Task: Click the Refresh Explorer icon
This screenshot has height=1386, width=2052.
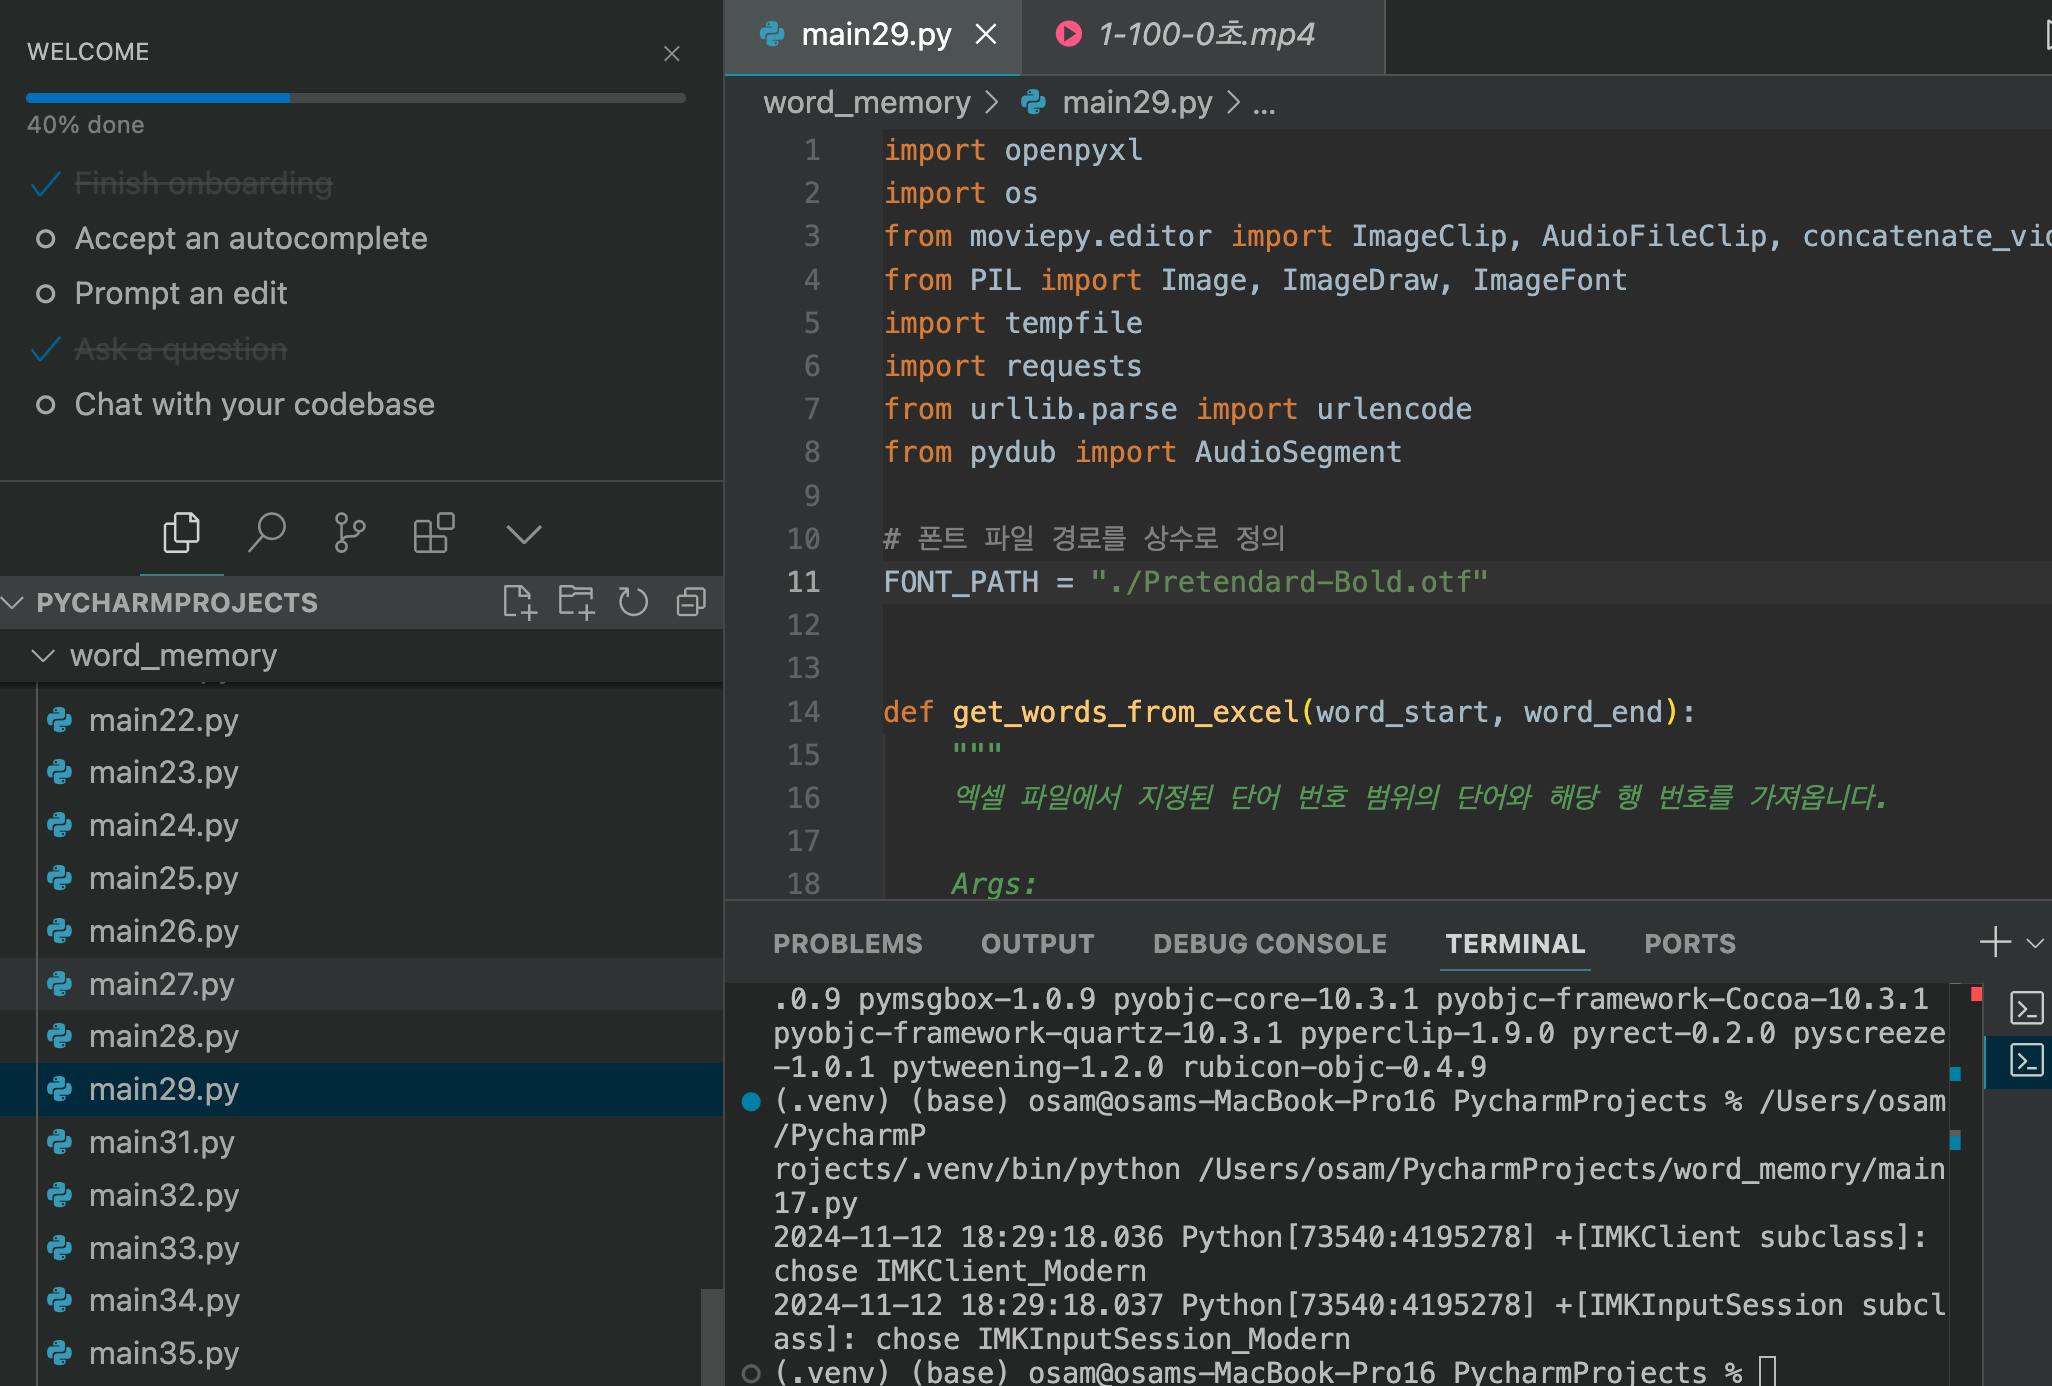Action: pos(633,602)
